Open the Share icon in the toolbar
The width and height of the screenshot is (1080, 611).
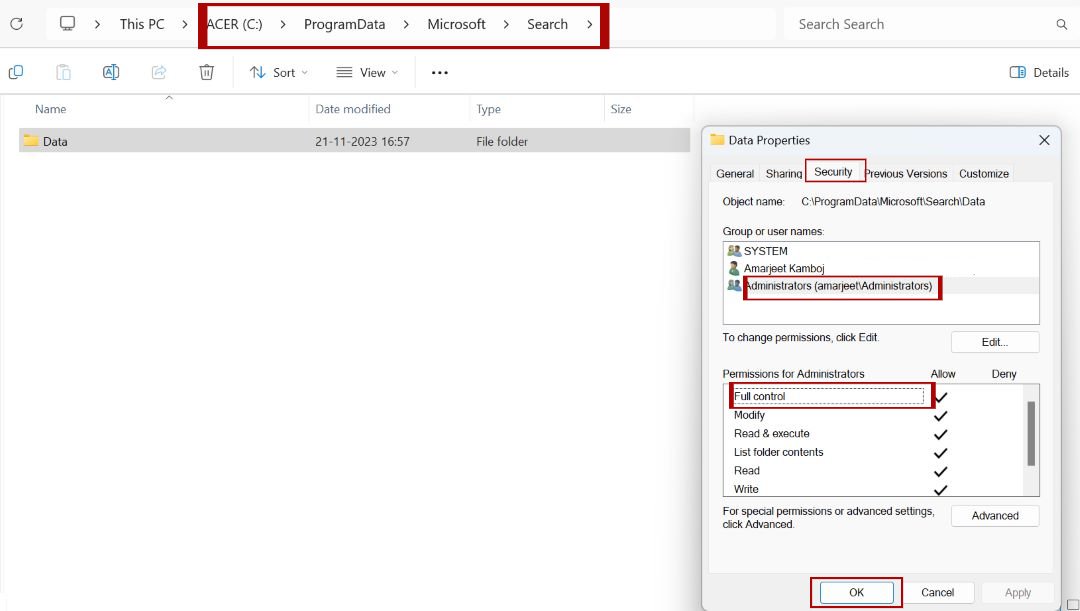click(x=158, y=72)
